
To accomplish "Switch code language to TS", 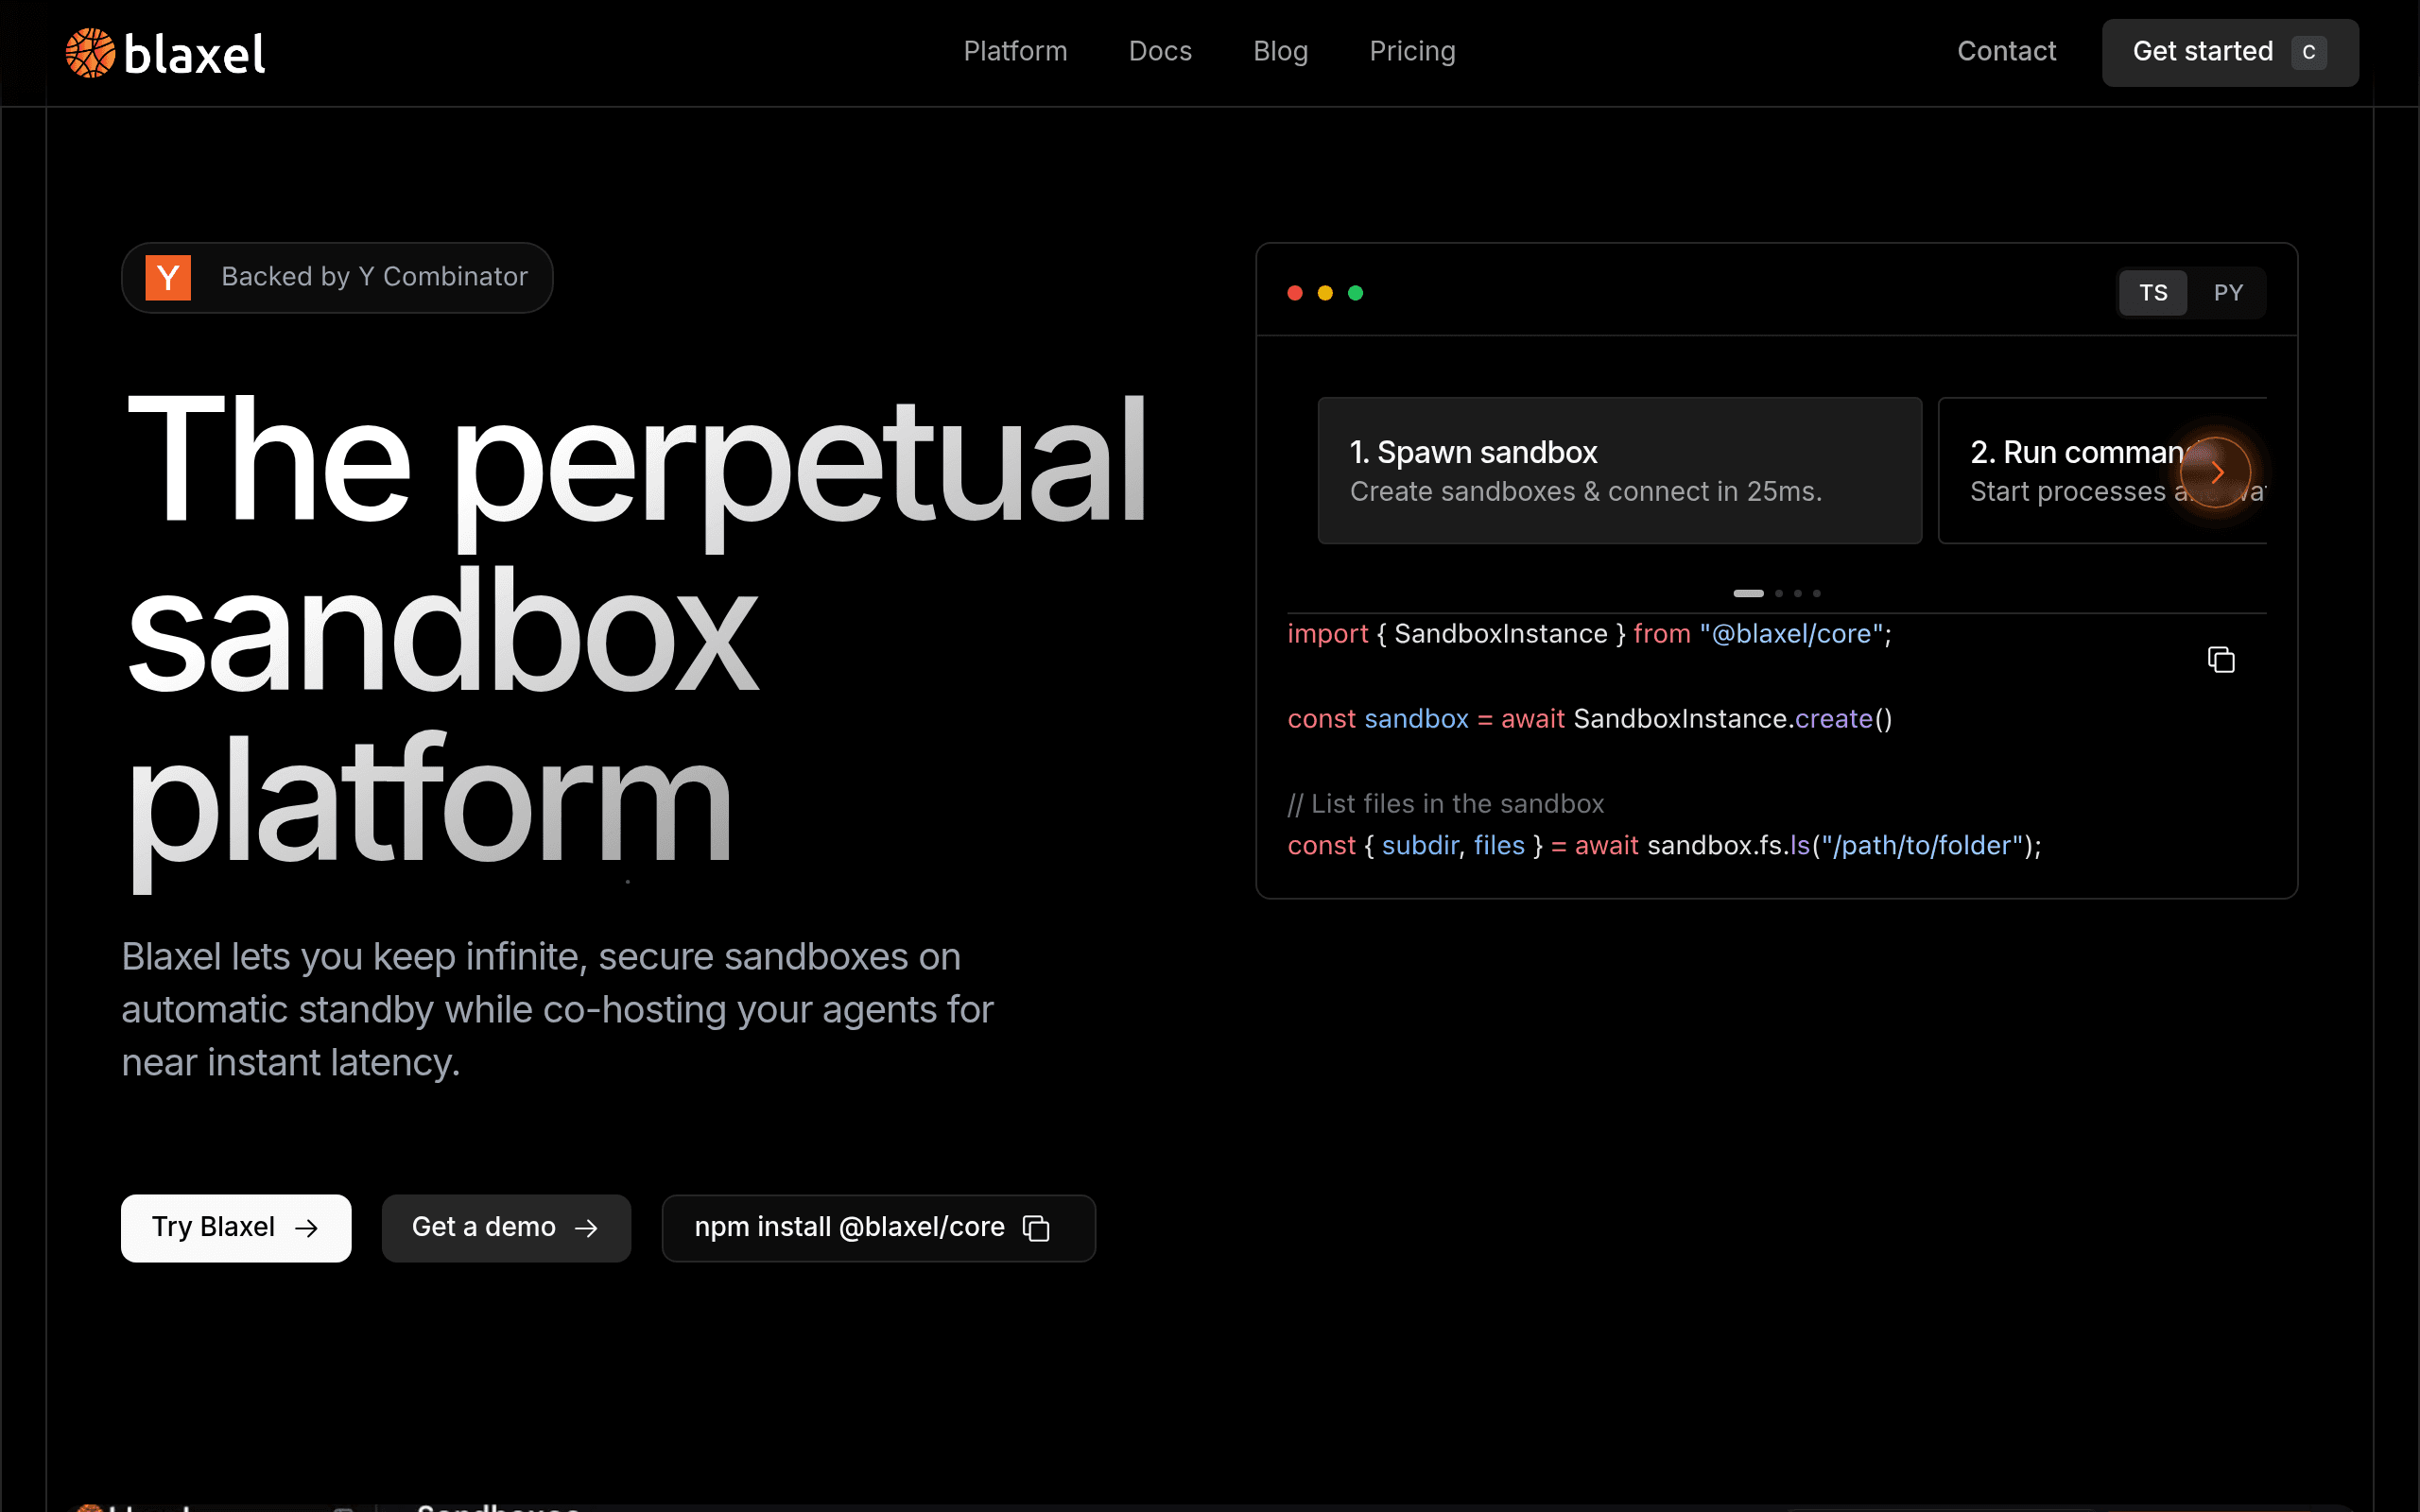I will 2153,293.
